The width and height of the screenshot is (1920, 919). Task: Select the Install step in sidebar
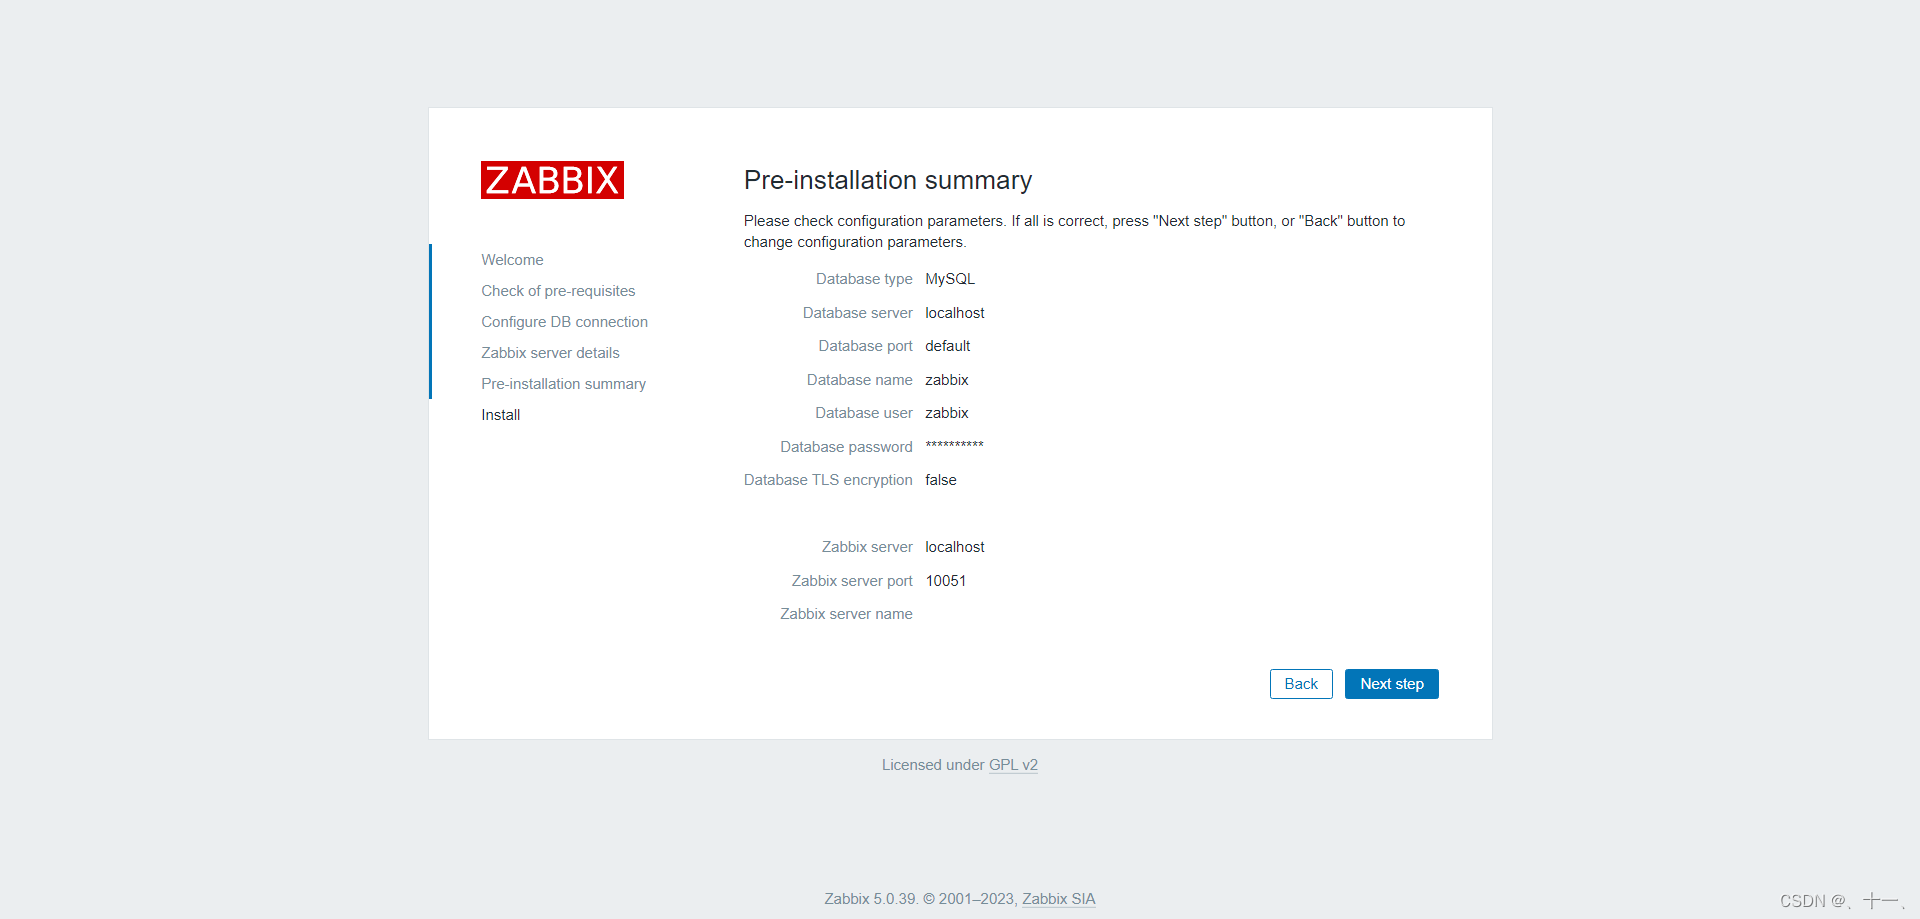(x=500, y=415)
